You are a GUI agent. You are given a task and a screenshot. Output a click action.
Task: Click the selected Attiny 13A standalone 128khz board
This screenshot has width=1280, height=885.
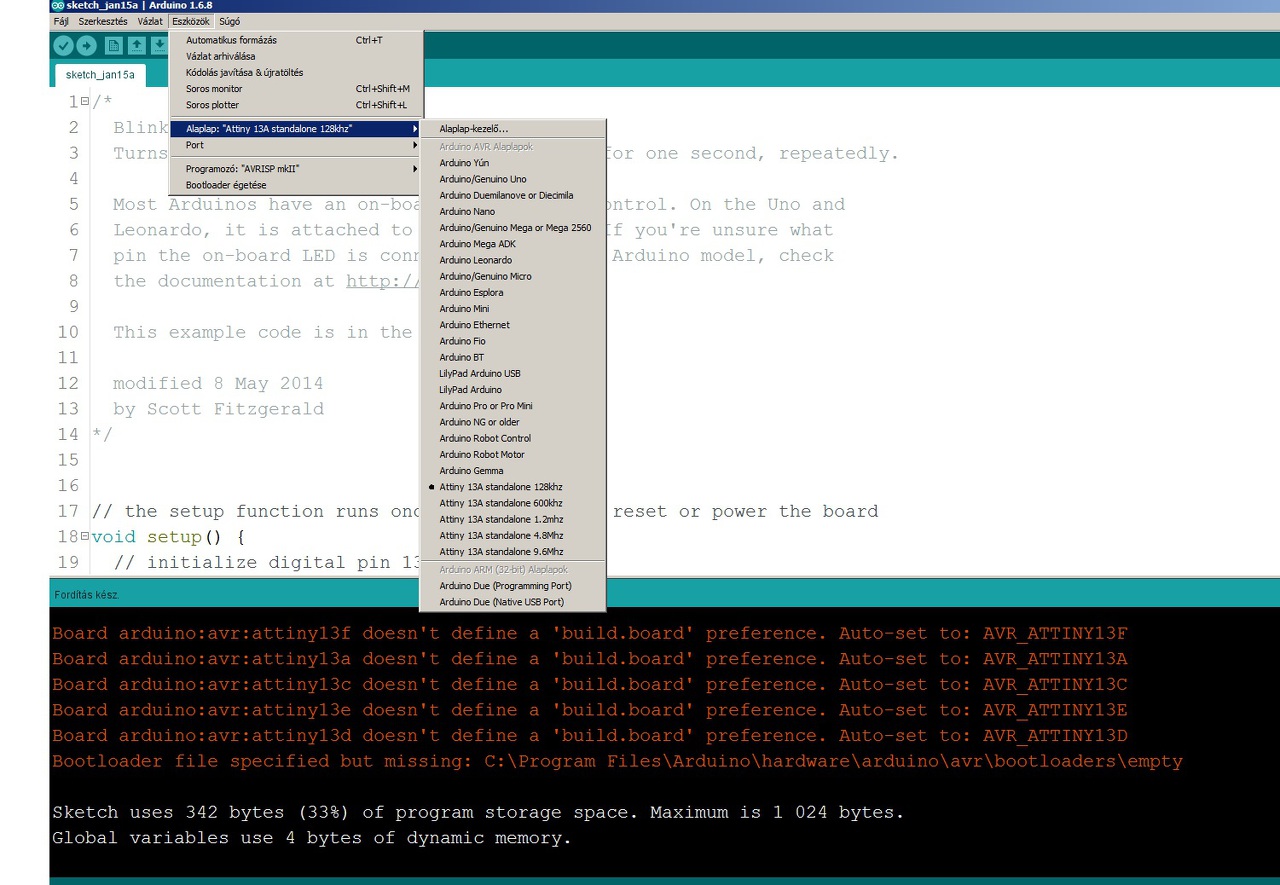pos(513,487)
